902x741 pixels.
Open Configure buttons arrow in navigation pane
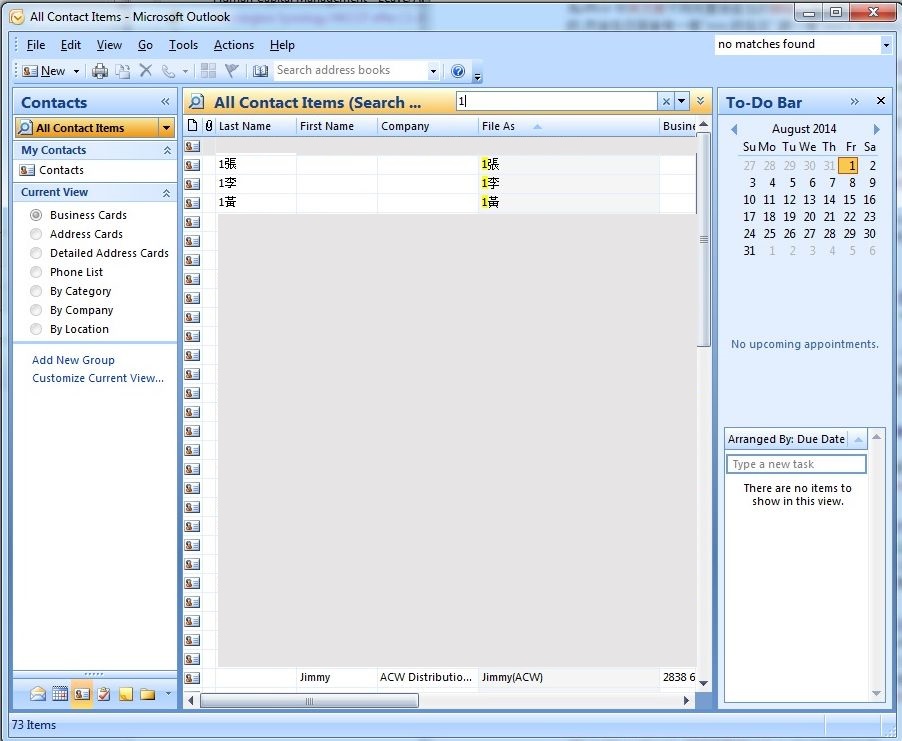click(x=168, y=694)
